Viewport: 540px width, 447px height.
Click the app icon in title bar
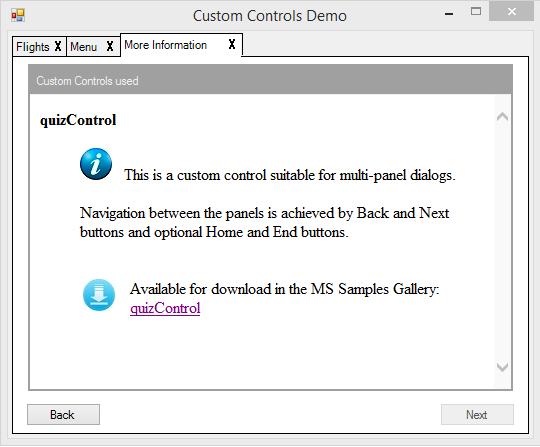tap(18, 15)
